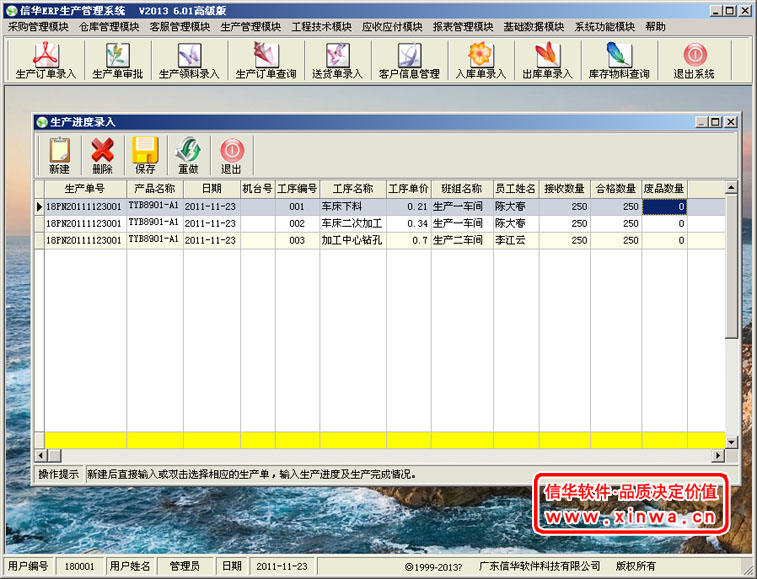Open the 仓库管理模块 menu
Screen dimensions: 757x579
pos(109,27)
